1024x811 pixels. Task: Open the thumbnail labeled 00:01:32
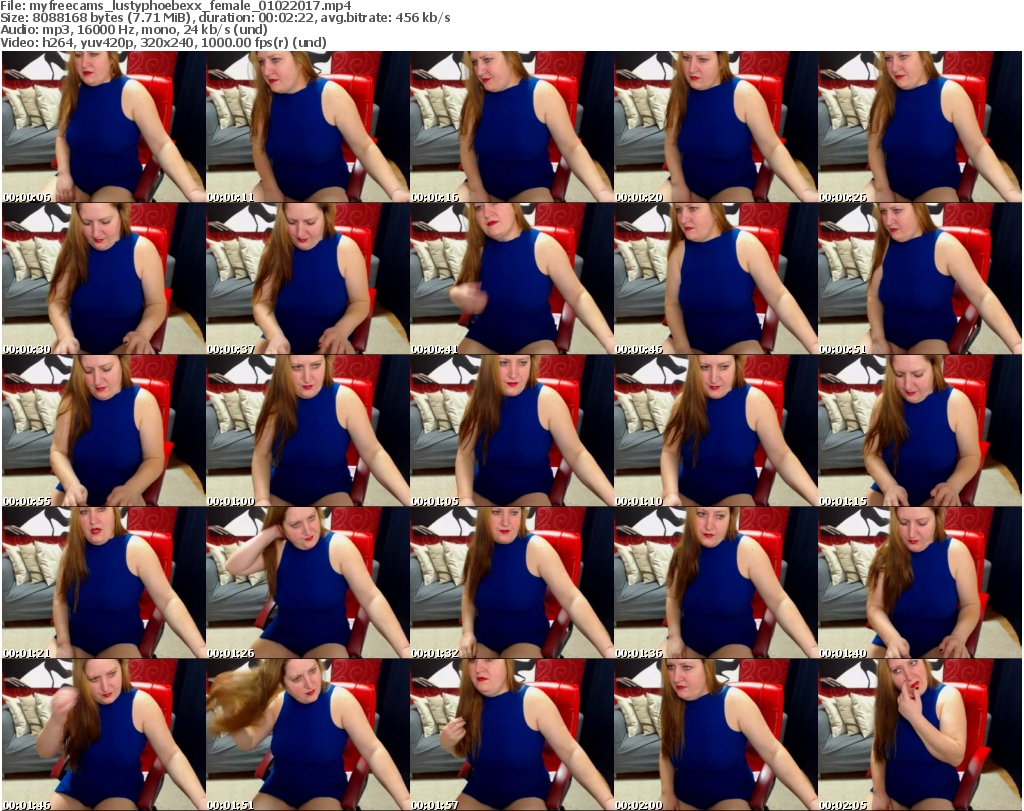click(512, 583)
